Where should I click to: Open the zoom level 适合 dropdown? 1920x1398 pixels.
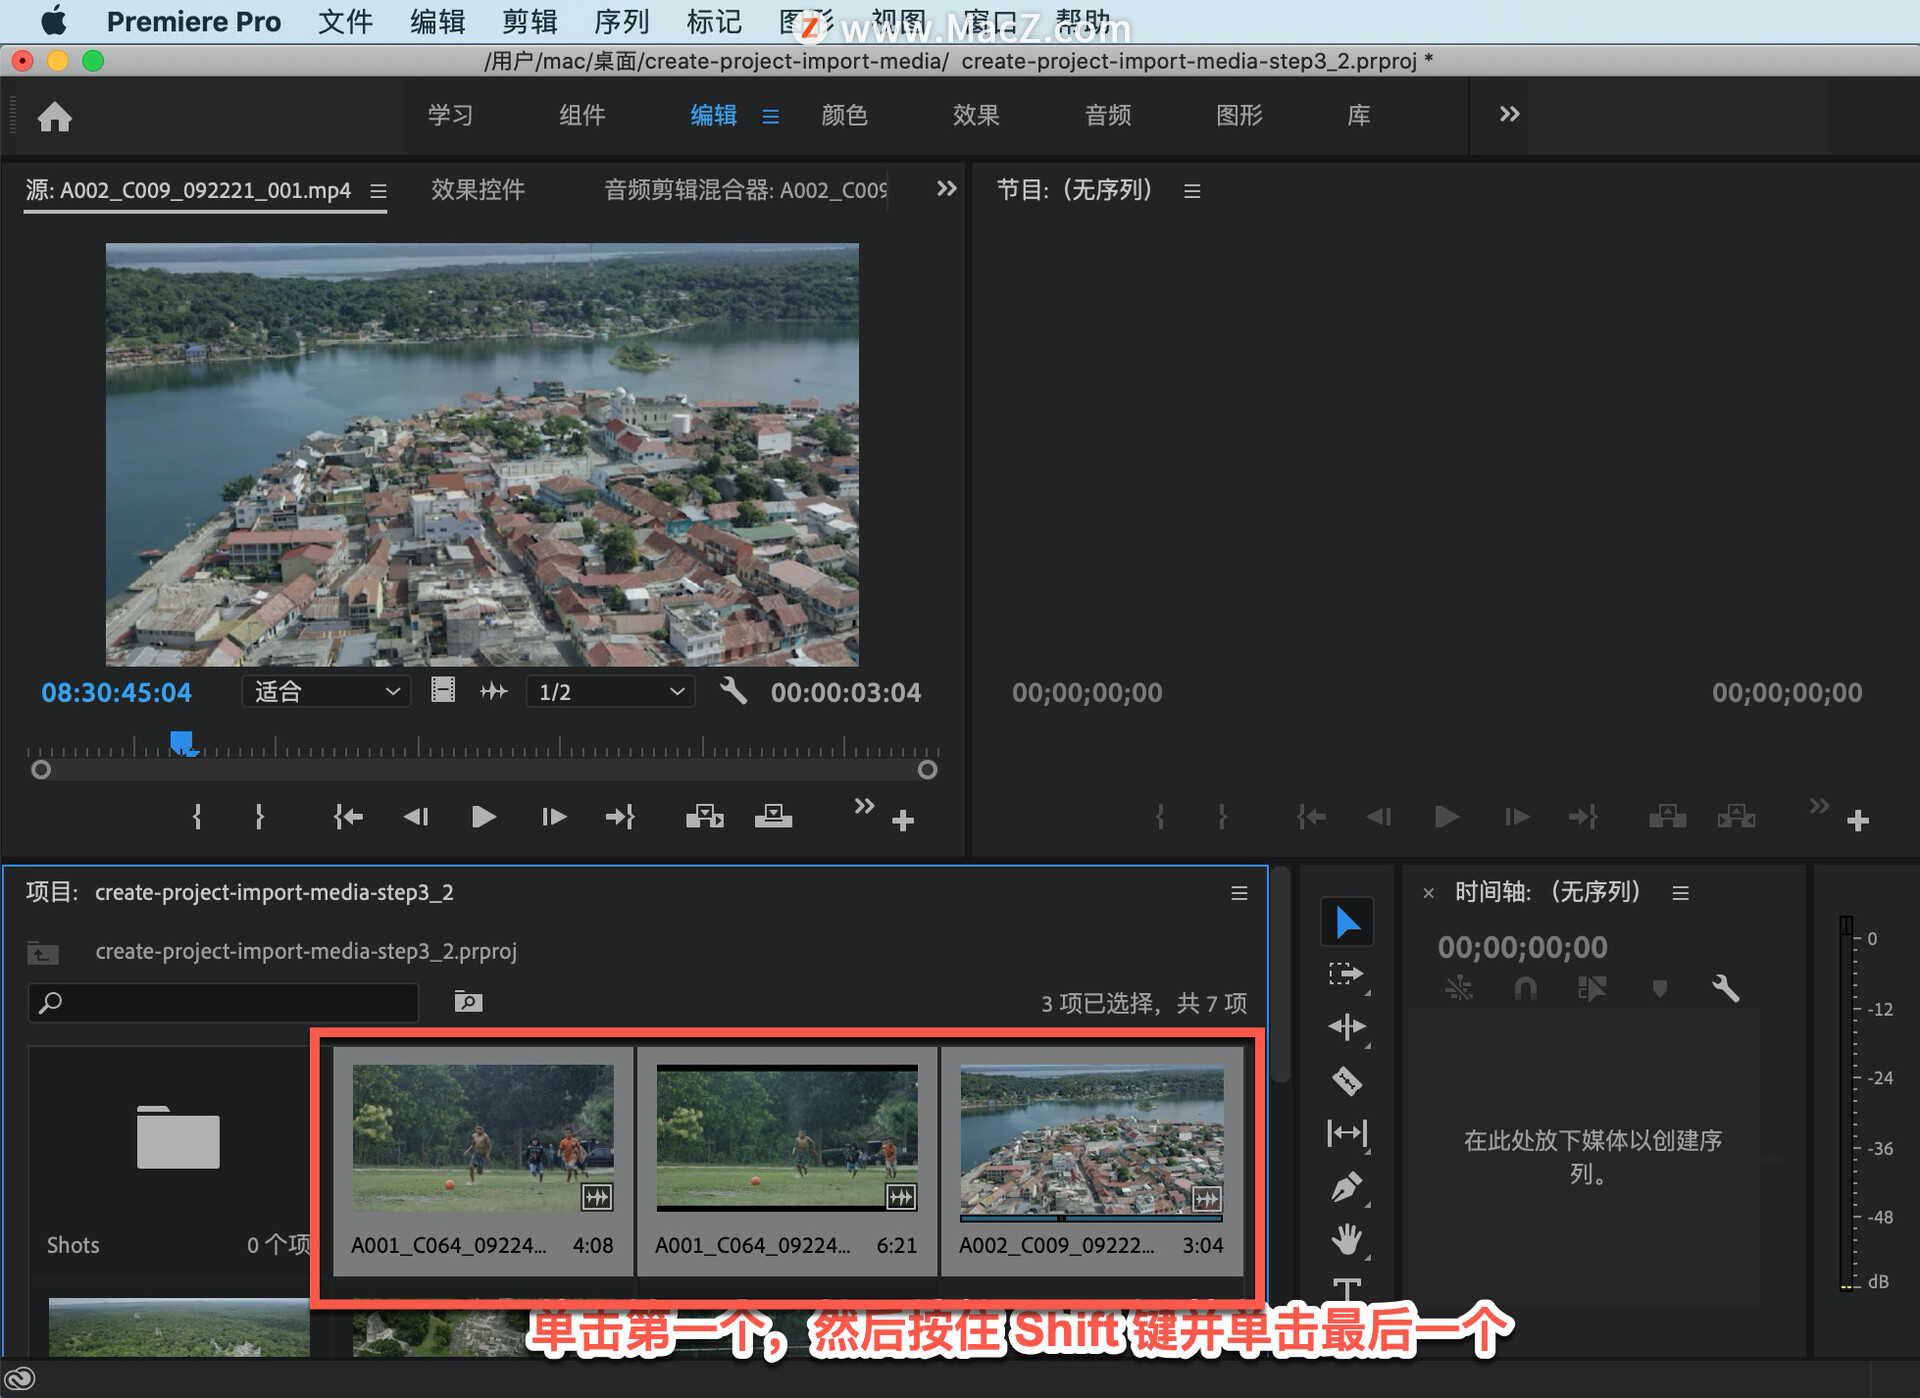click(326, 691)
